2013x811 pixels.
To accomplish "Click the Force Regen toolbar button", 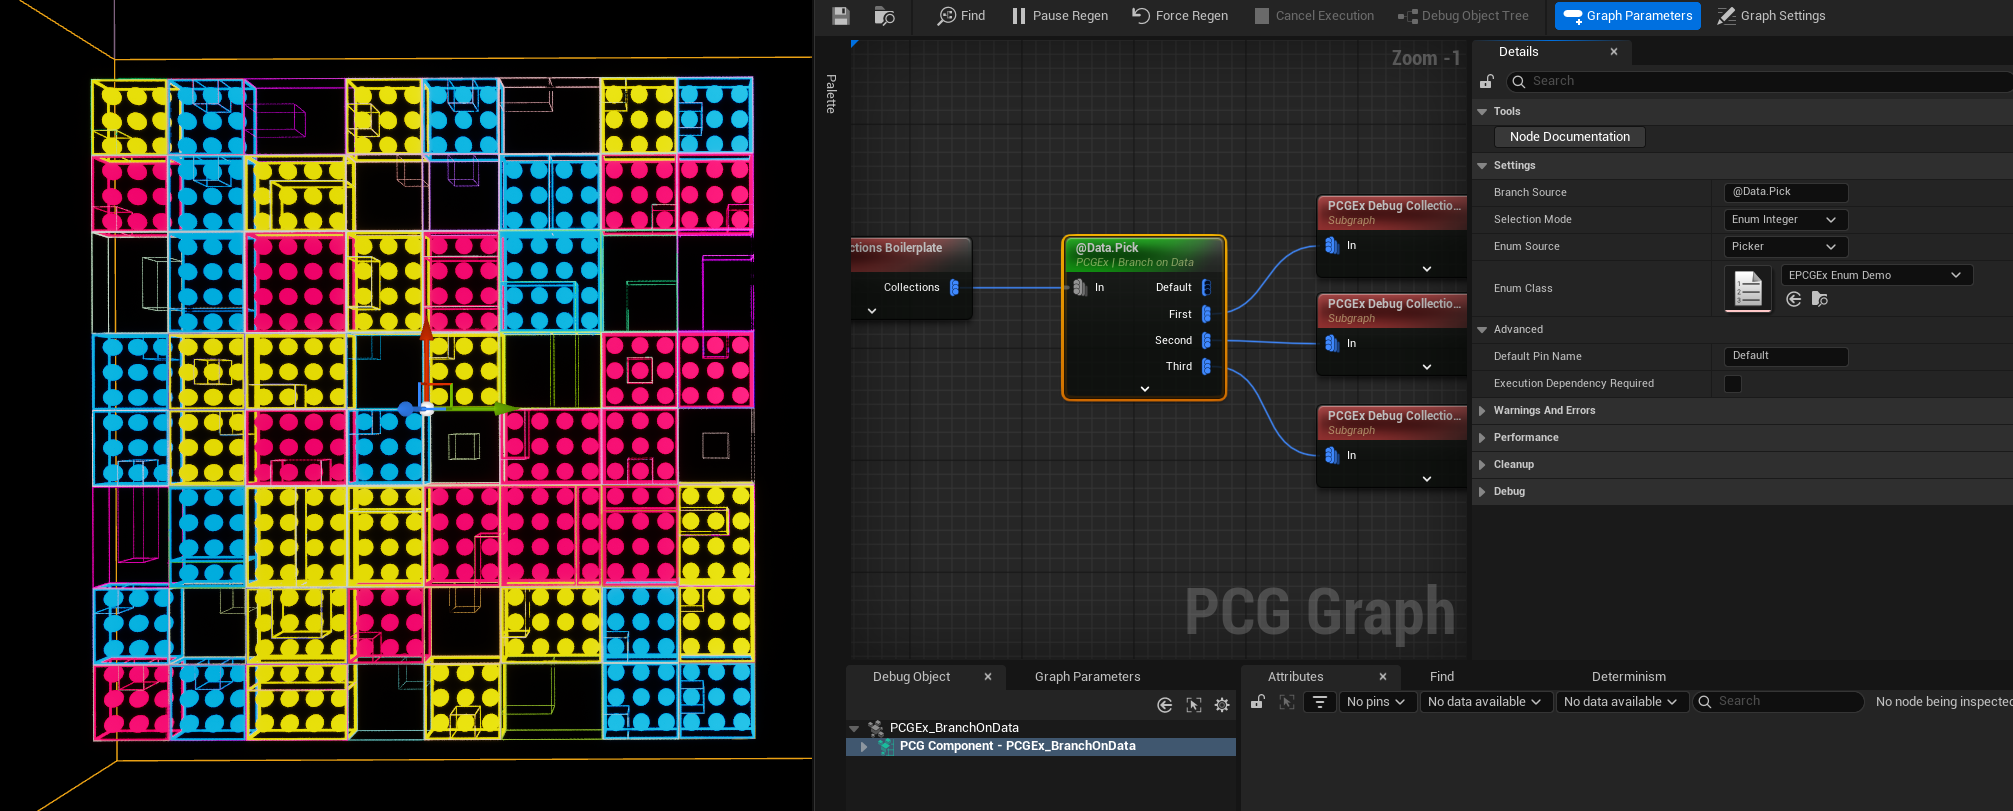I will [1180, 16].
